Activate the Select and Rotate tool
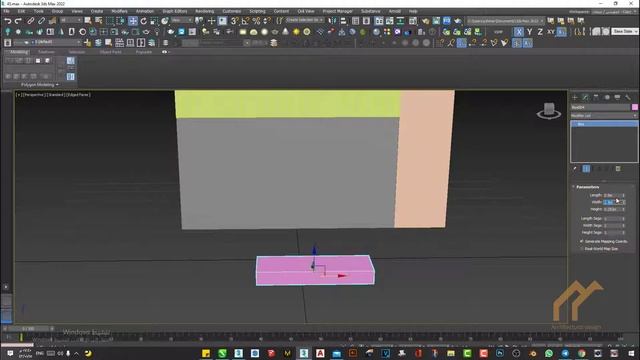This screenshot has height=360, width=640. click(x=144, y=20)
